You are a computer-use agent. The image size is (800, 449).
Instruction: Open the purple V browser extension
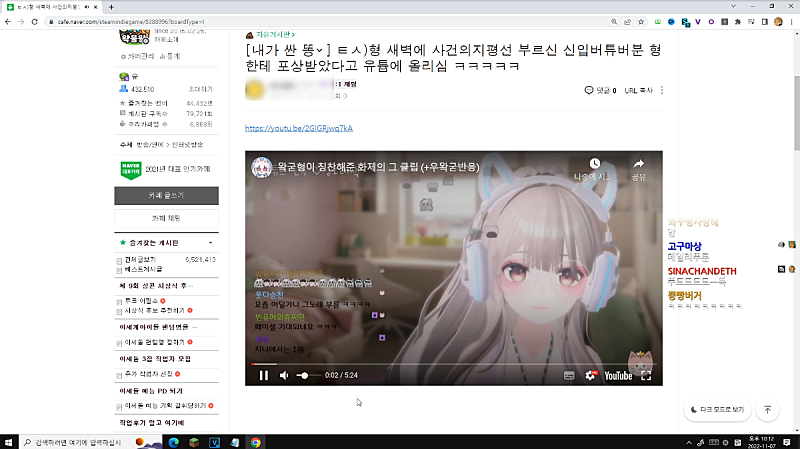698,22
